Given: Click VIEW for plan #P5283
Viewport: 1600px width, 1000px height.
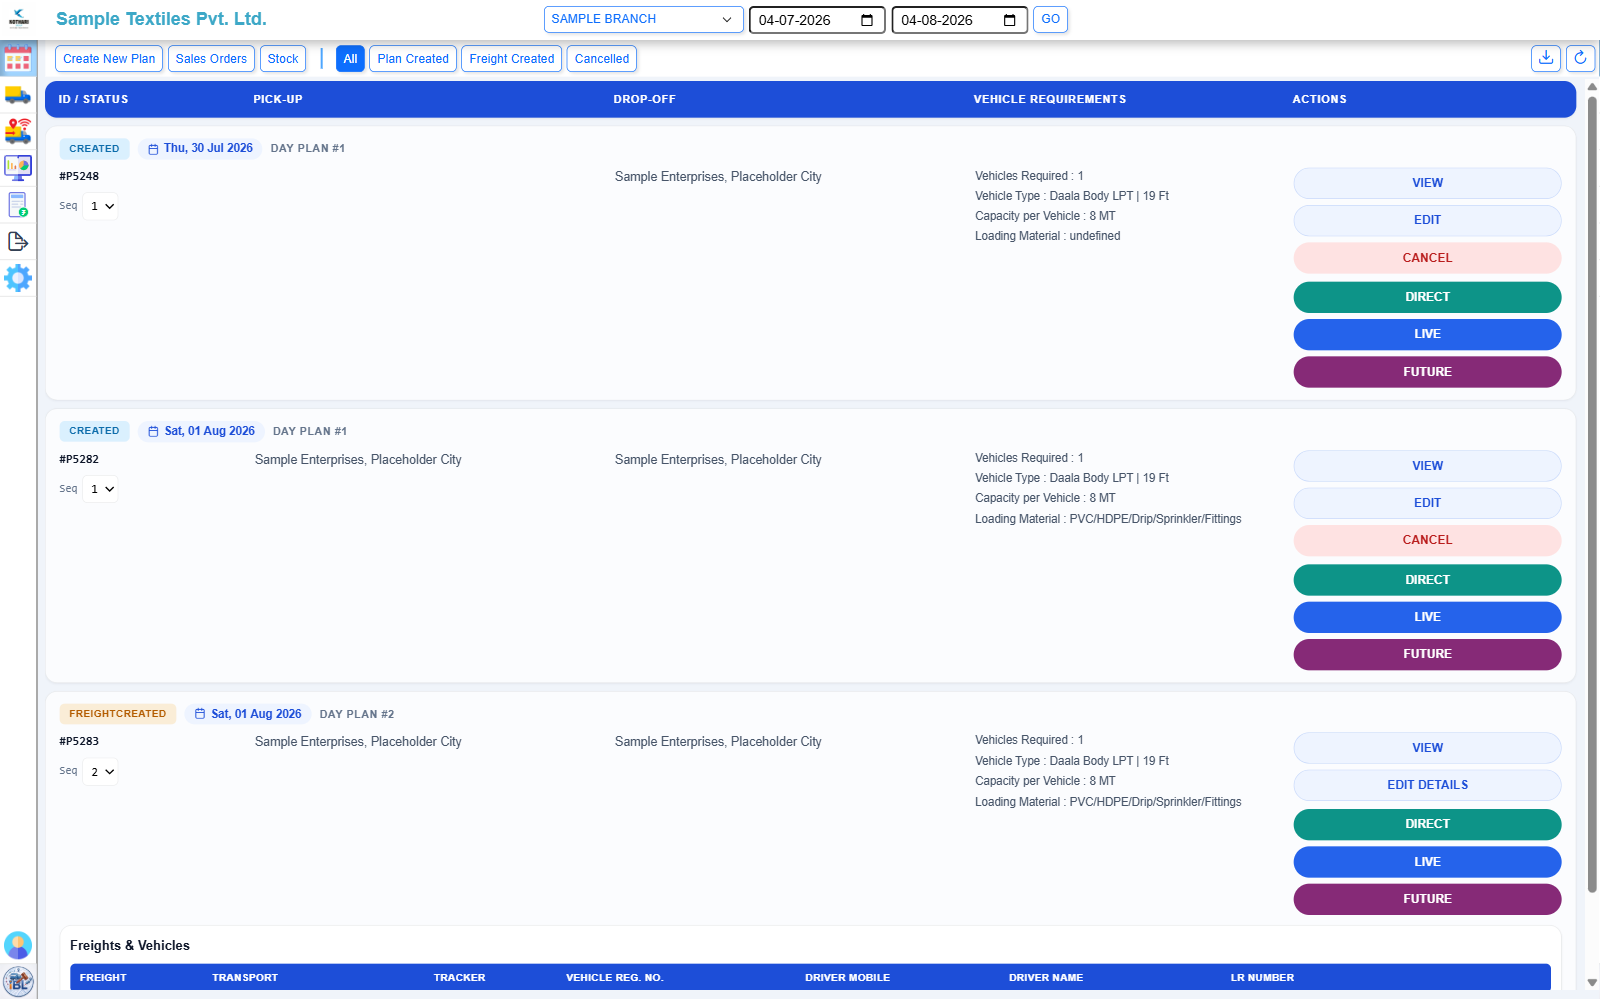Looking at the screenshot, I should point(1427,748).
